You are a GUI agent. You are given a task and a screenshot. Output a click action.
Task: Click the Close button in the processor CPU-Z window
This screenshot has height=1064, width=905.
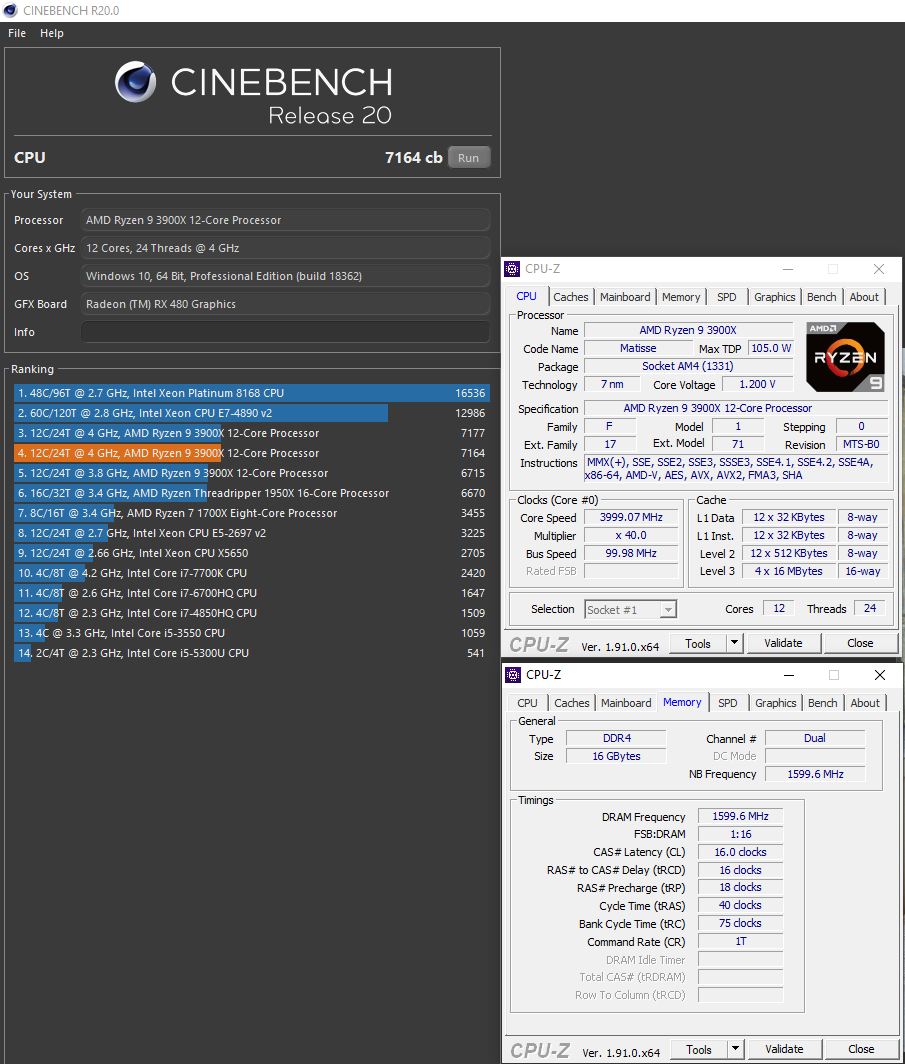pyautogui.click(x=859, y=643)
